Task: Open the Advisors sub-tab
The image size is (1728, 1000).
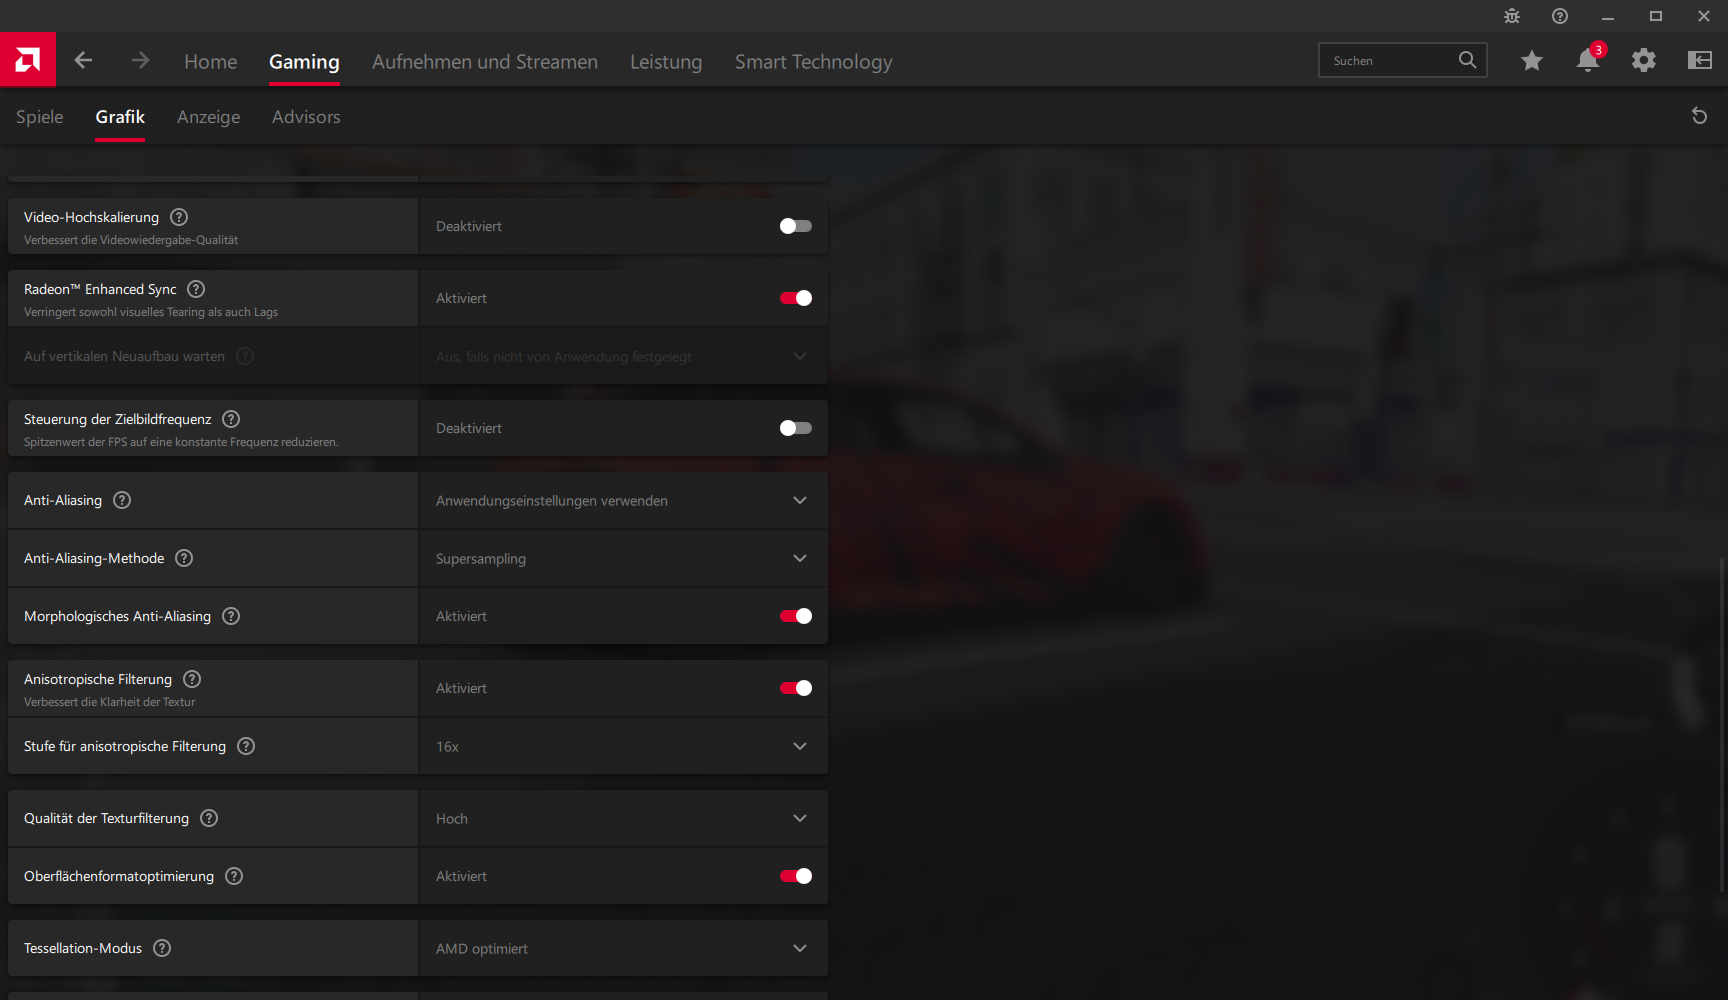Action: [x=306, y=117]
